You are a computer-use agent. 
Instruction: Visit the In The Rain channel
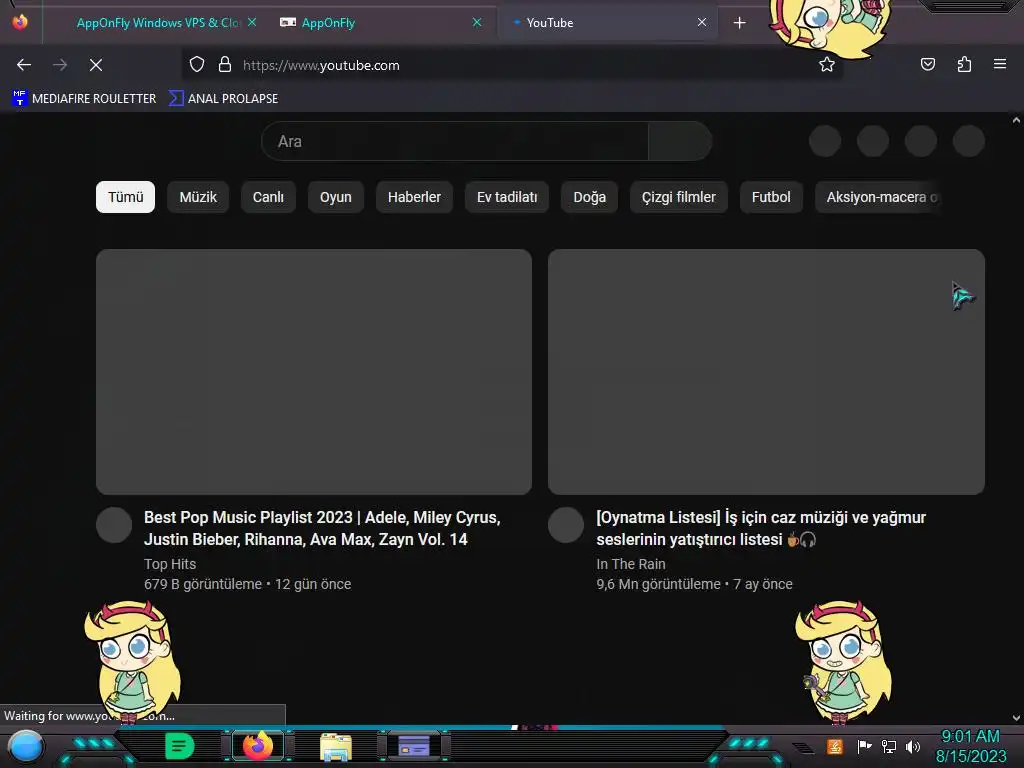coord(631,564)
